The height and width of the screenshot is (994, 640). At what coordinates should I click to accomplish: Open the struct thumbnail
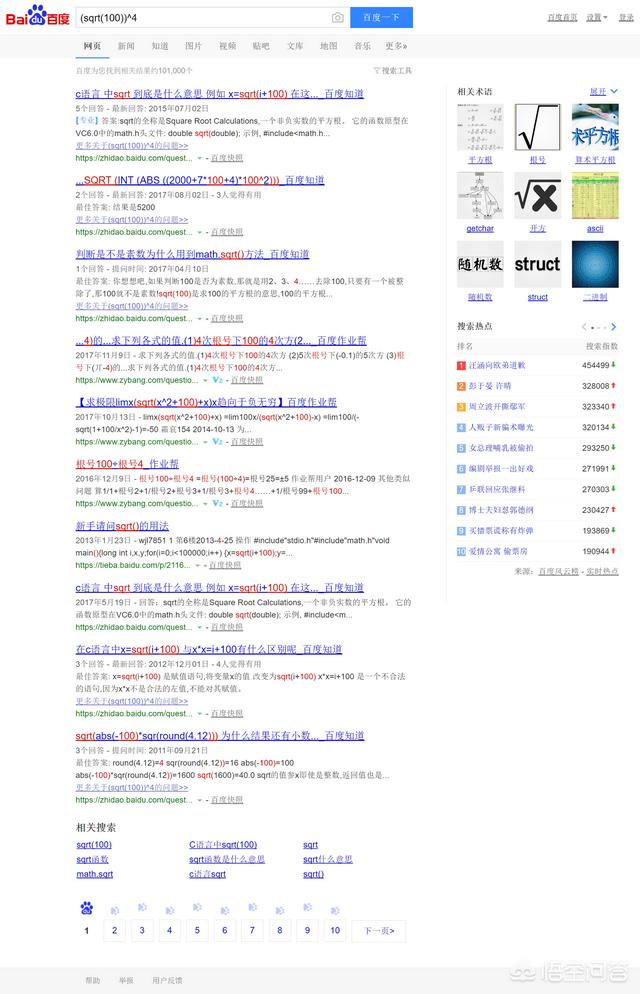pyautogui.click(x=537, y=264)
